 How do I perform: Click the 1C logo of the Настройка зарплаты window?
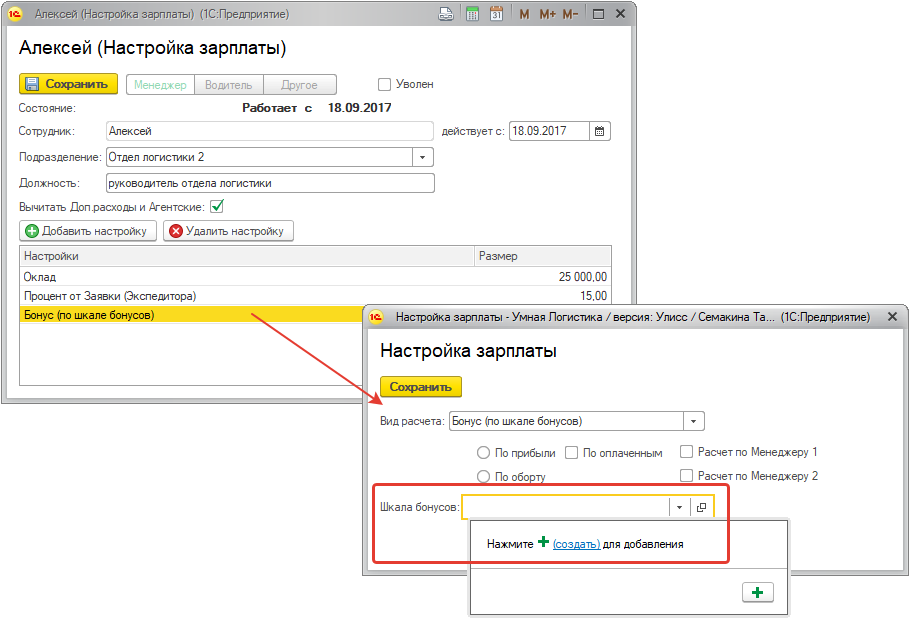(x=376, y=317)
